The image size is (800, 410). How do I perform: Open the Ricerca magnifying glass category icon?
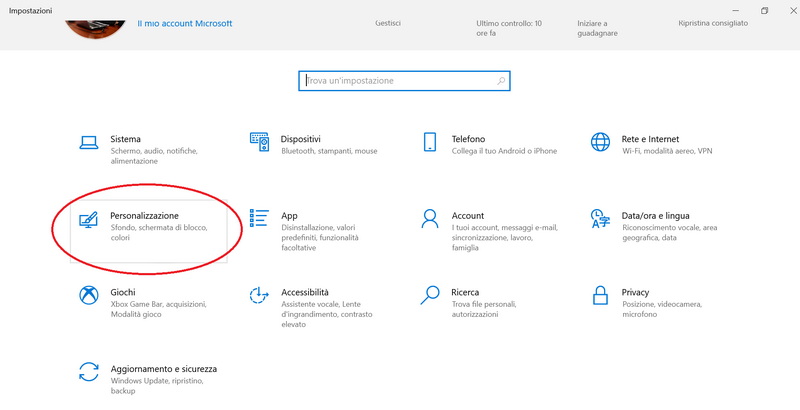pyautogui.click(x=430, y=295)
